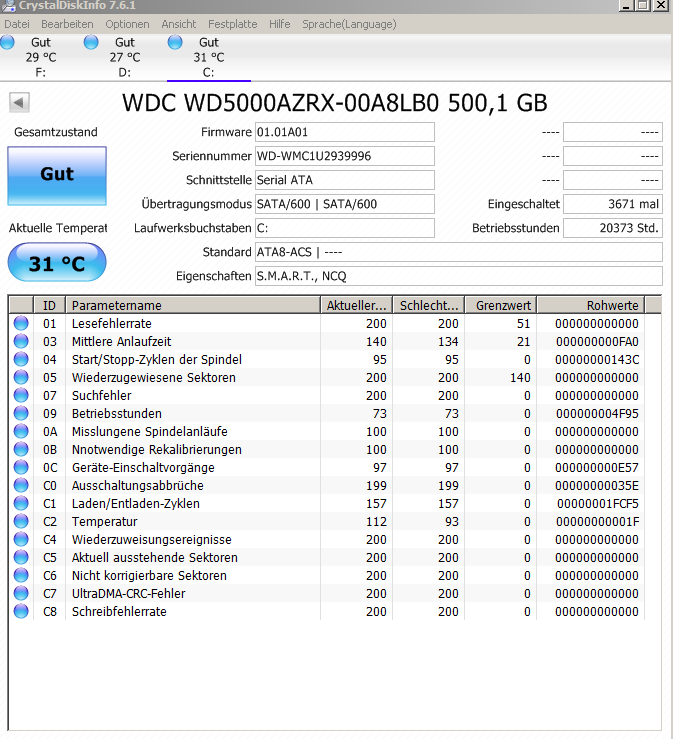Click the Schlecht column header
Viewport: 673px width, 739px height.
(x=428, y=305)
